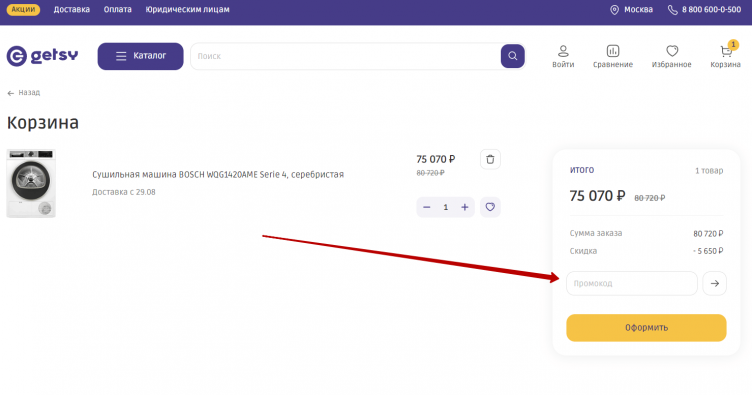Viewport: 752px width, 395px height.
Task: Click the 80 720 ₽ order sum value
Action: click(x=708, y=233)
